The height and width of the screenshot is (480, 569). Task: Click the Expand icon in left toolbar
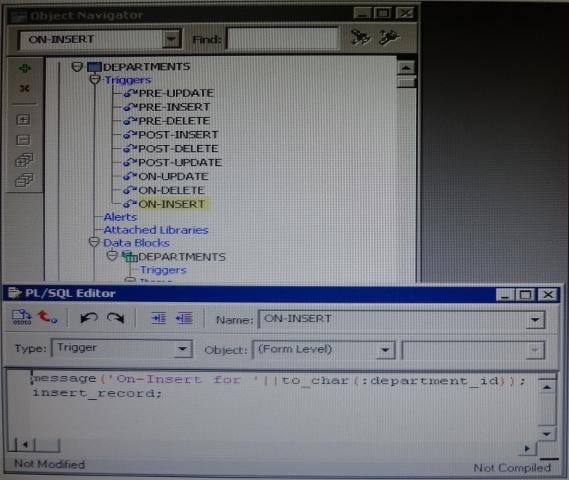pyautogui.click(x=24, y=119)
